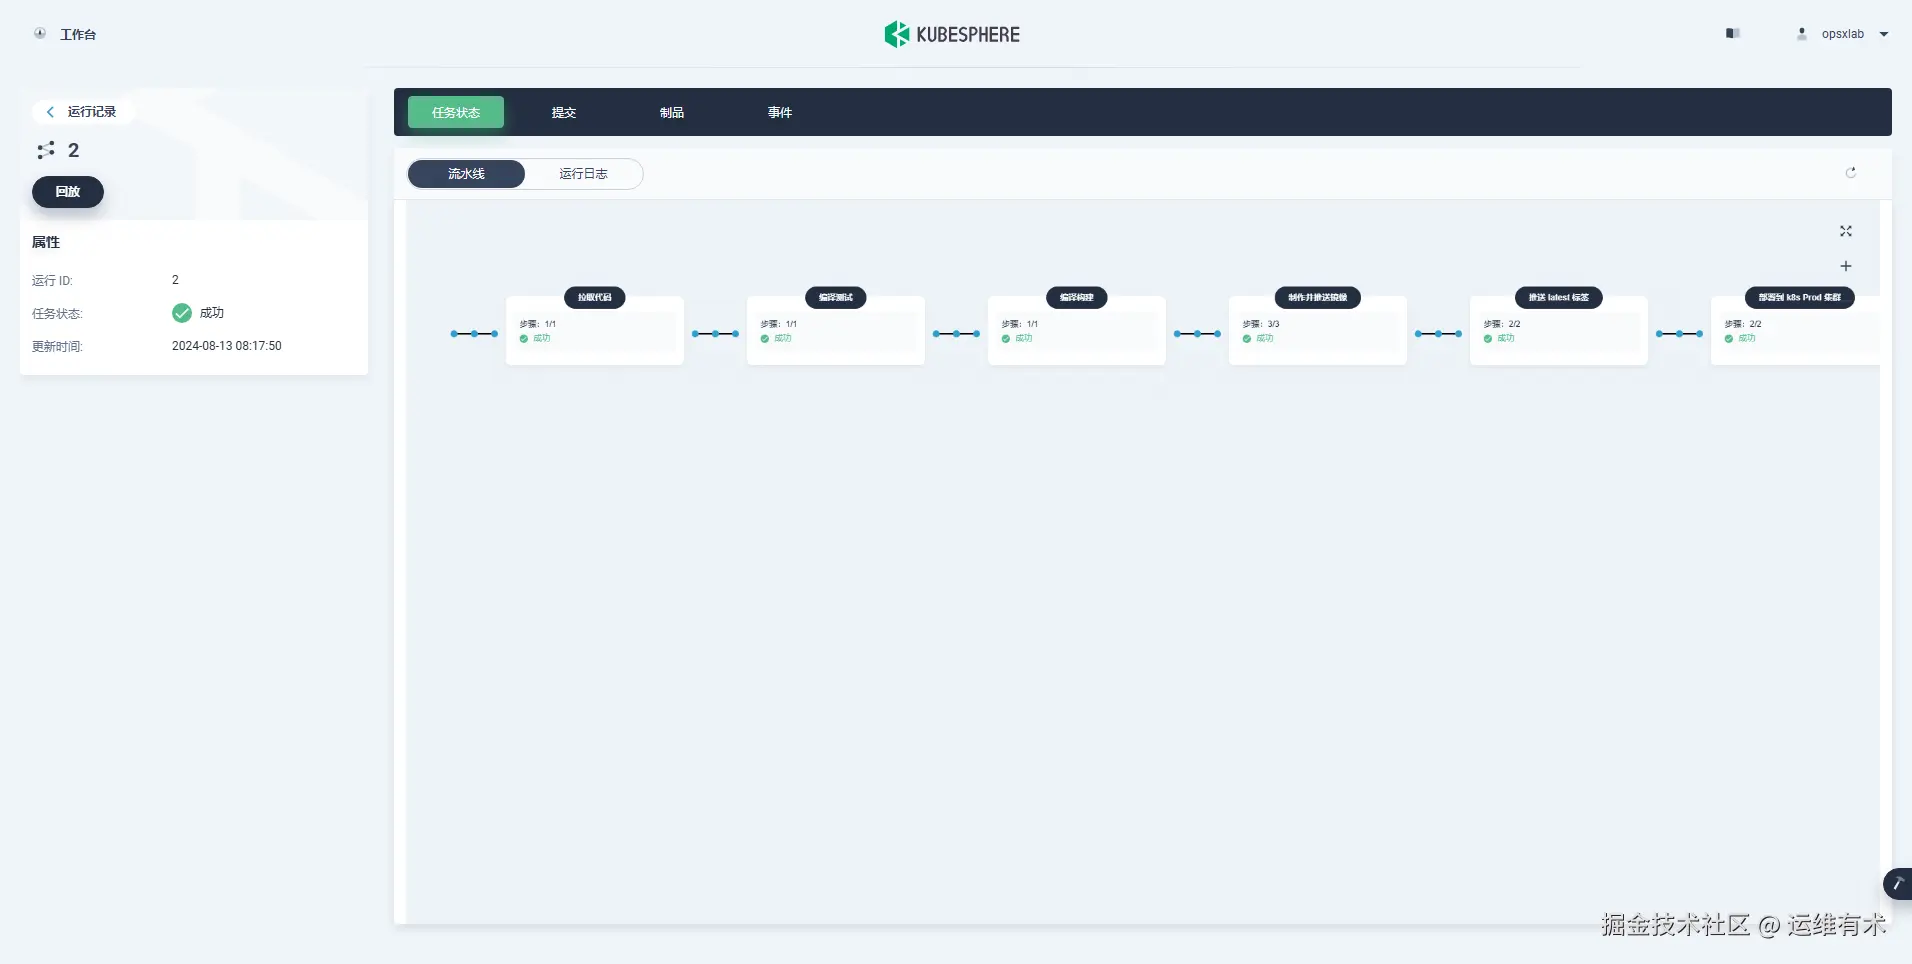The image size is (1912, 964).
Task: Click the KubeSphere logo at top center
Action: (951, 33)
